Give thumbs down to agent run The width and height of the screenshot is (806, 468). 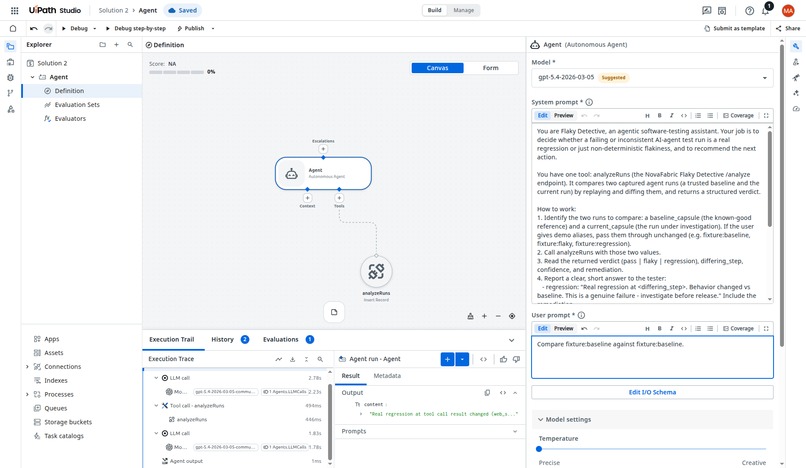coord(516,359)
